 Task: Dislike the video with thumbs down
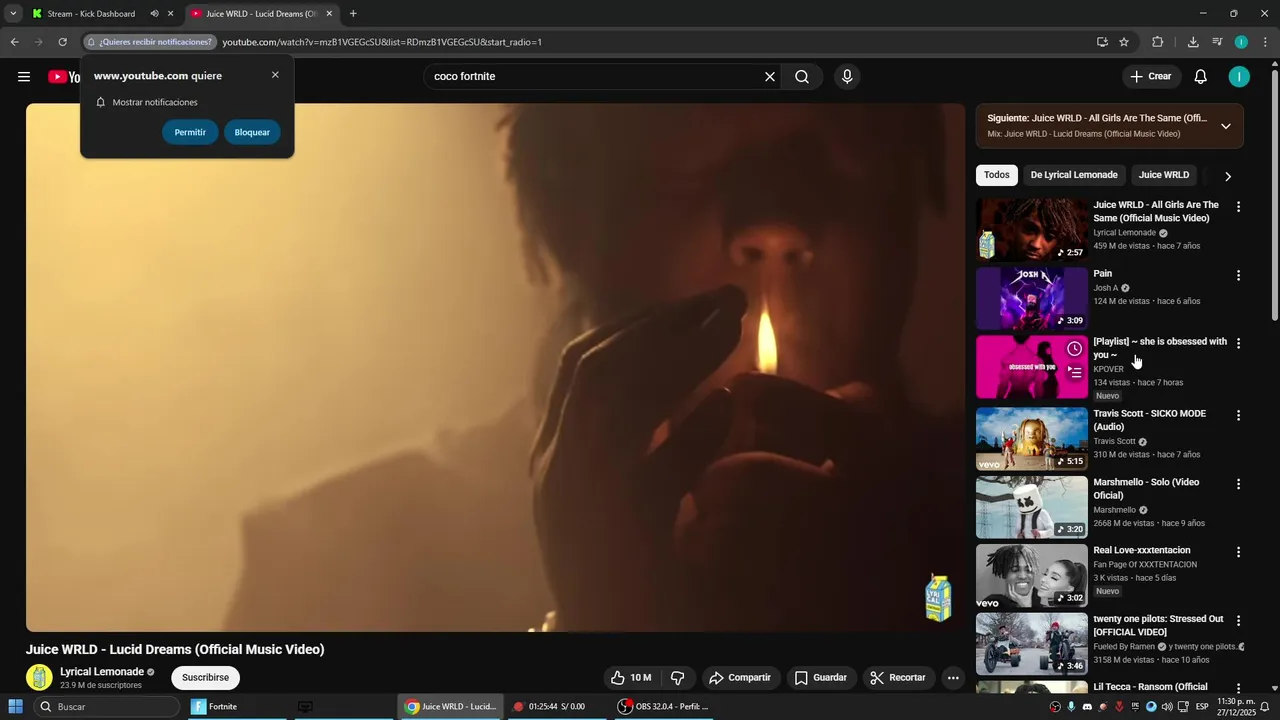tap(677, 678)
